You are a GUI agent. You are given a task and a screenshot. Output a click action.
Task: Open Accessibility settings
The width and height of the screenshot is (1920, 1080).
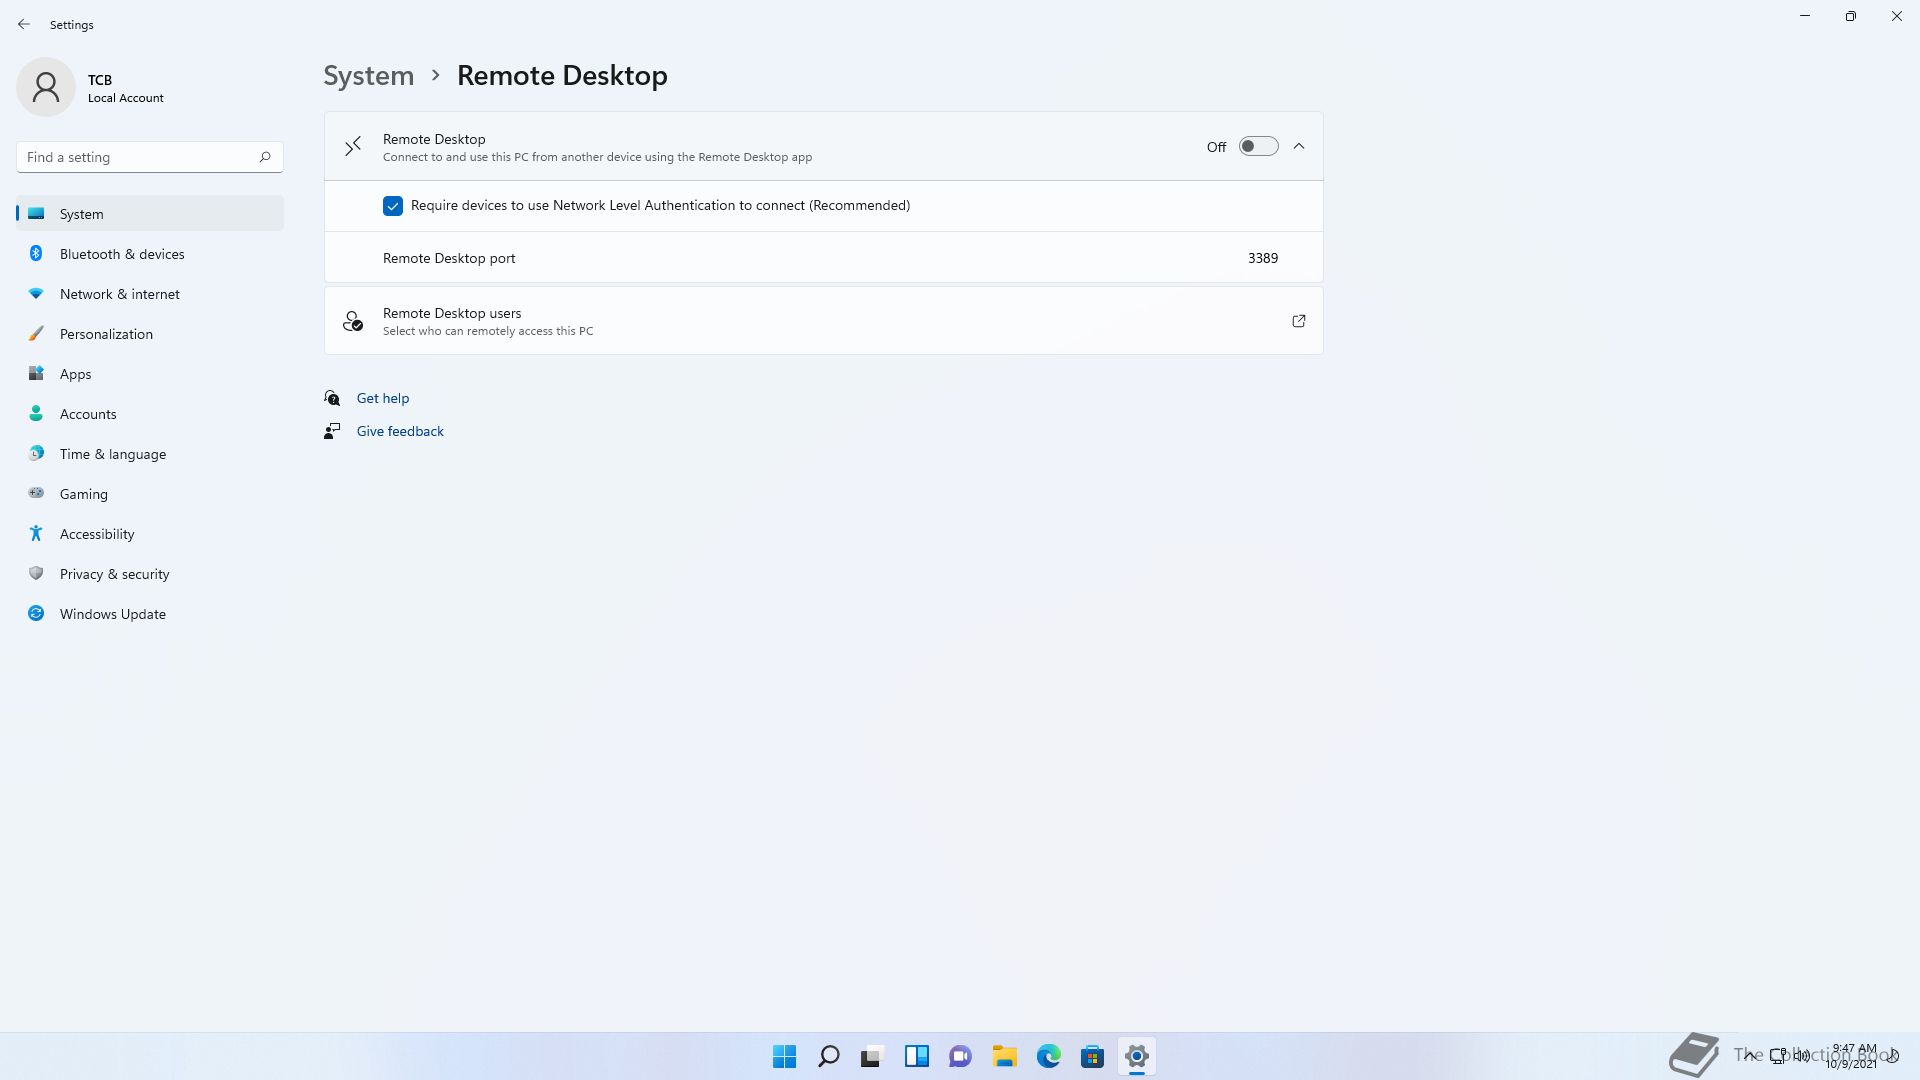tap(150, 534)
